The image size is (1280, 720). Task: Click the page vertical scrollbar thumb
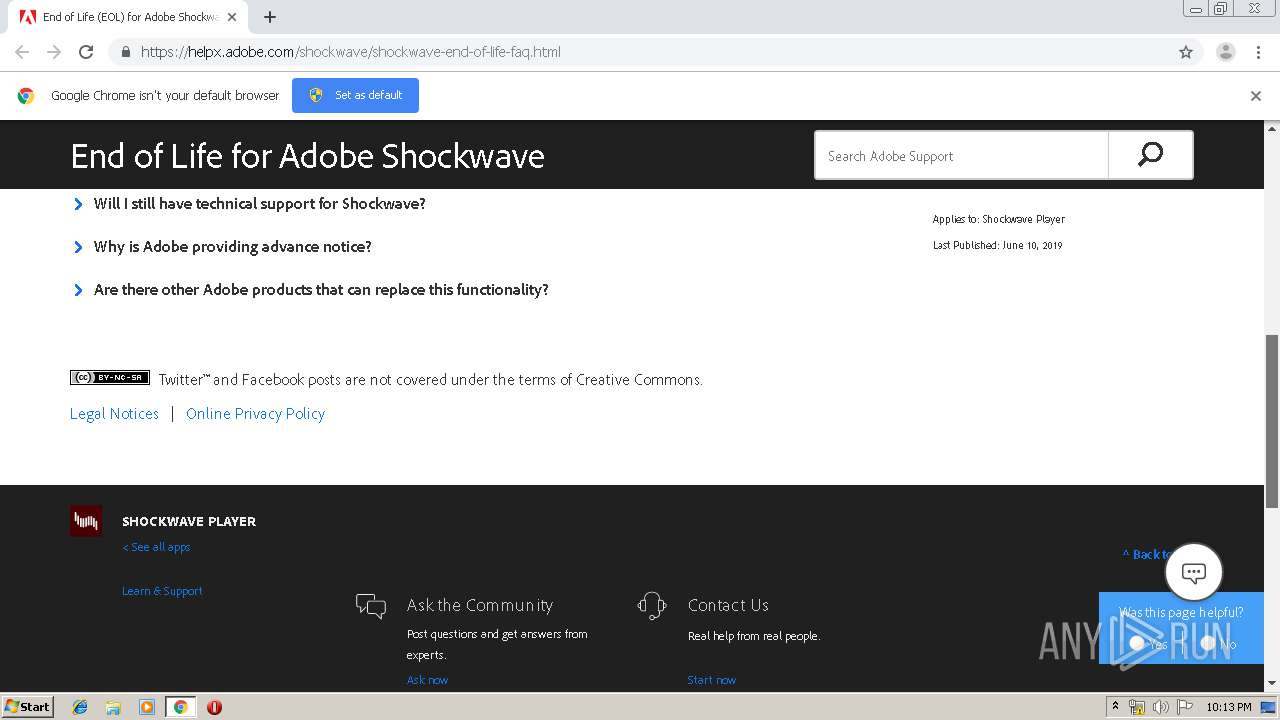[x=1272, y=420]
